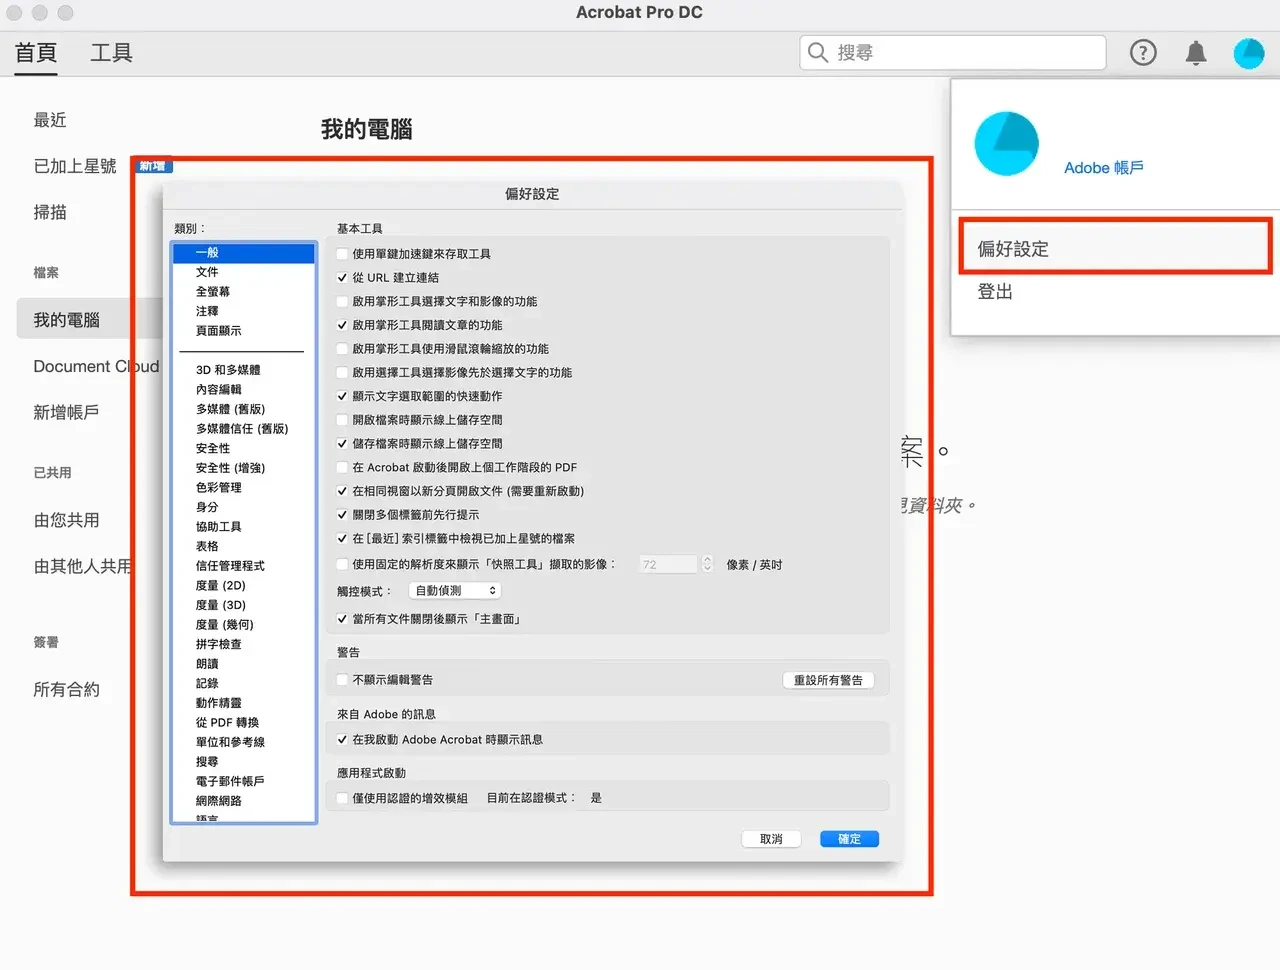Toggle 啟用掌形工具閱讀文章的功能 checkbox

point(342,325)
